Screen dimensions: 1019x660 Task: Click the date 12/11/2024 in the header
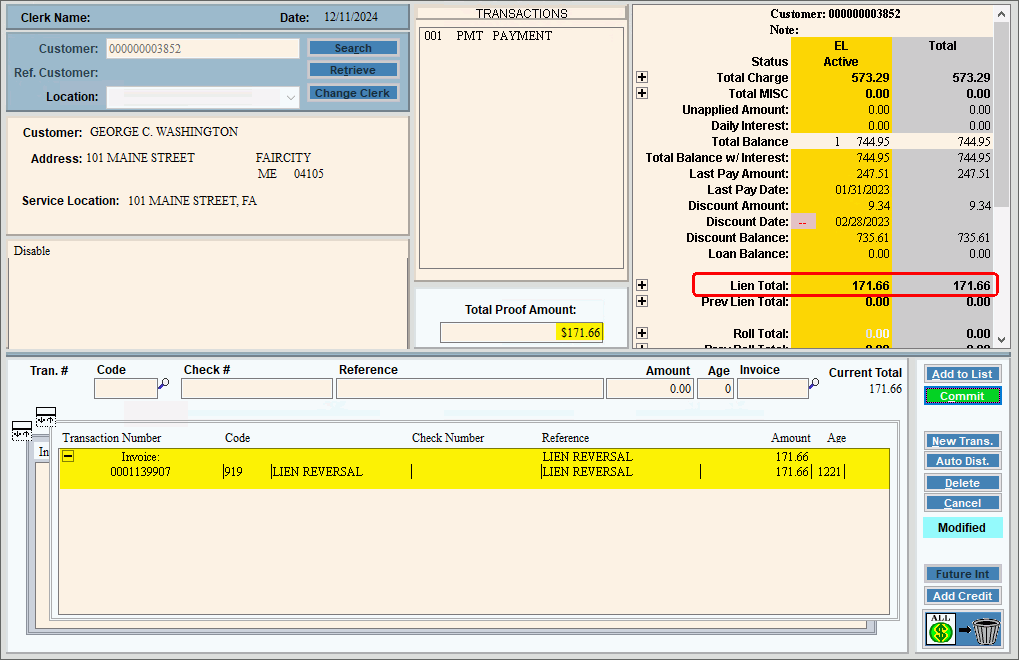tap(351, 17)
